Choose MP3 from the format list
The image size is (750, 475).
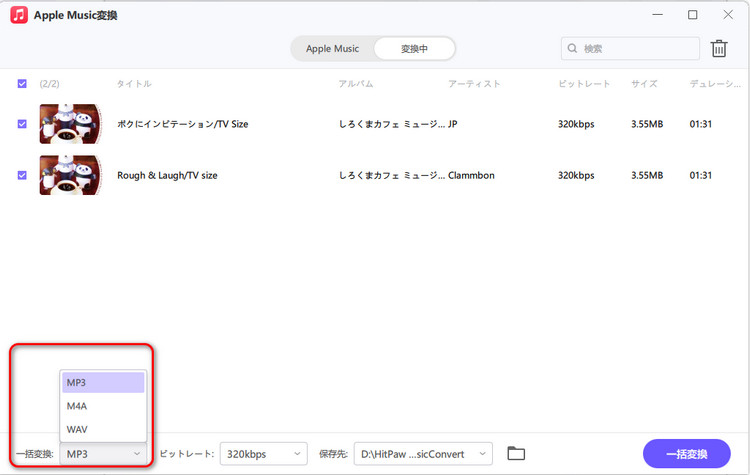(103, 383)
